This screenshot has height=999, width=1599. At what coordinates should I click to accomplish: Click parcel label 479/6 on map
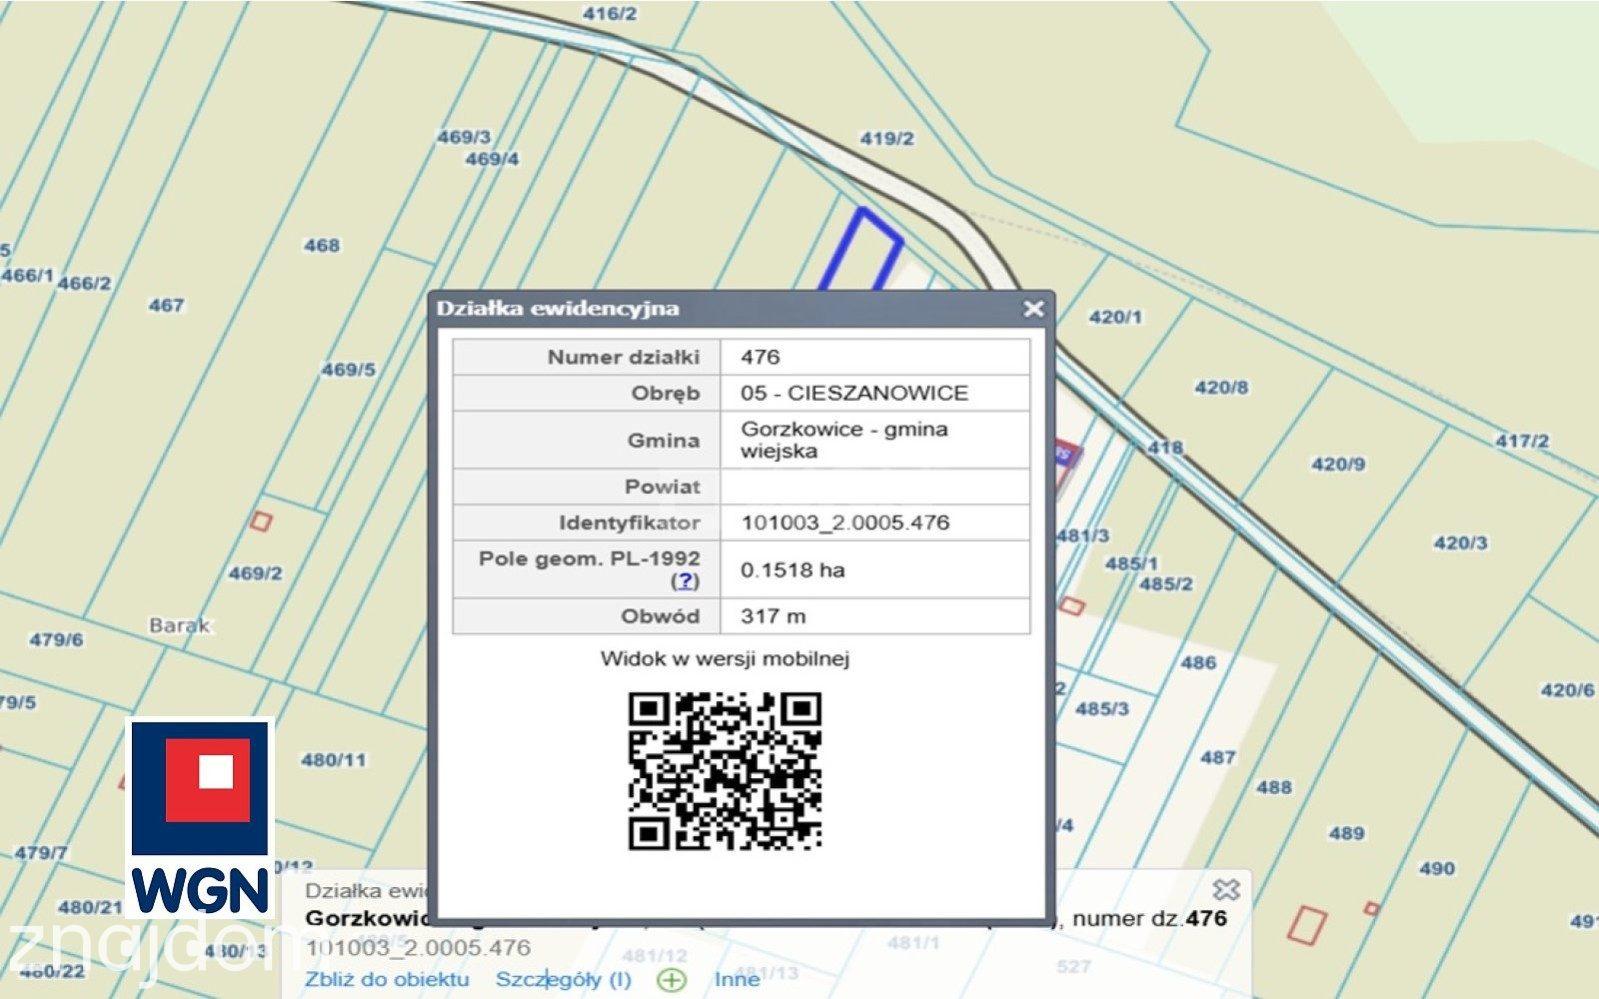tap(56, 639)
